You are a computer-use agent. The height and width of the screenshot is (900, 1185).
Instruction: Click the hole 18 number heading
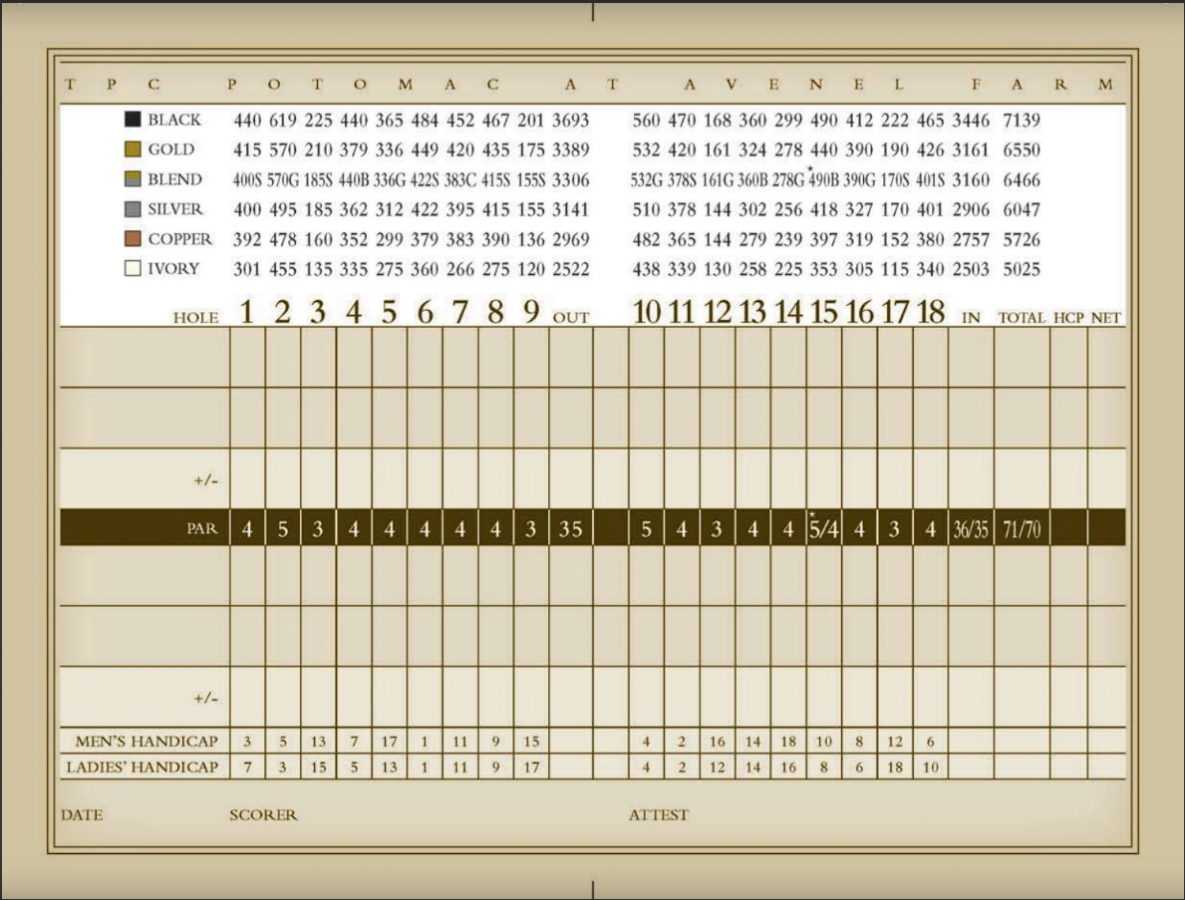[929, 312]
